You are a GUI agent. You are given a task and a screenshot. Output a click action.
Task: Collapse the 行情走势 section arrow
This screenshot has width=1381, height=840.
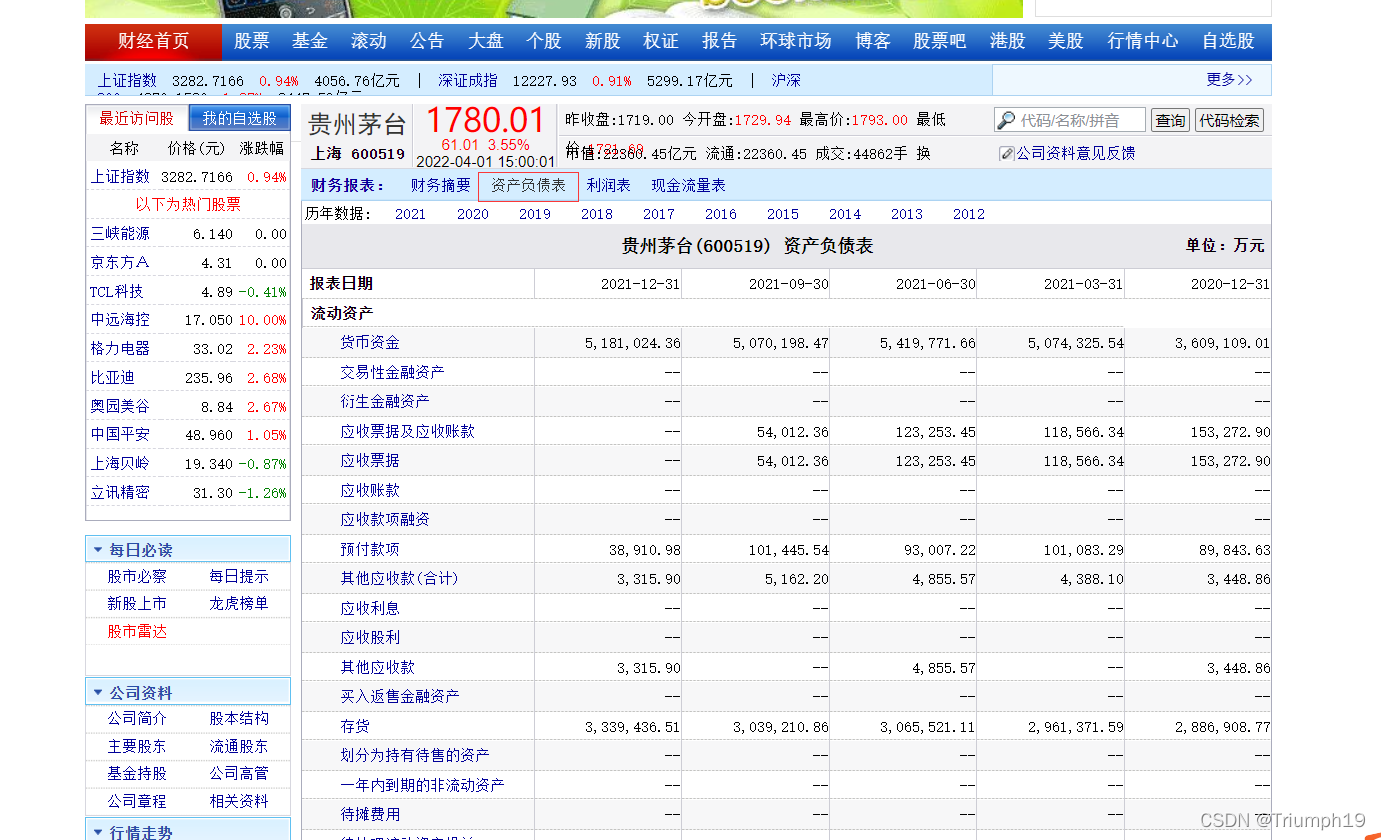[x=98, y=832]
